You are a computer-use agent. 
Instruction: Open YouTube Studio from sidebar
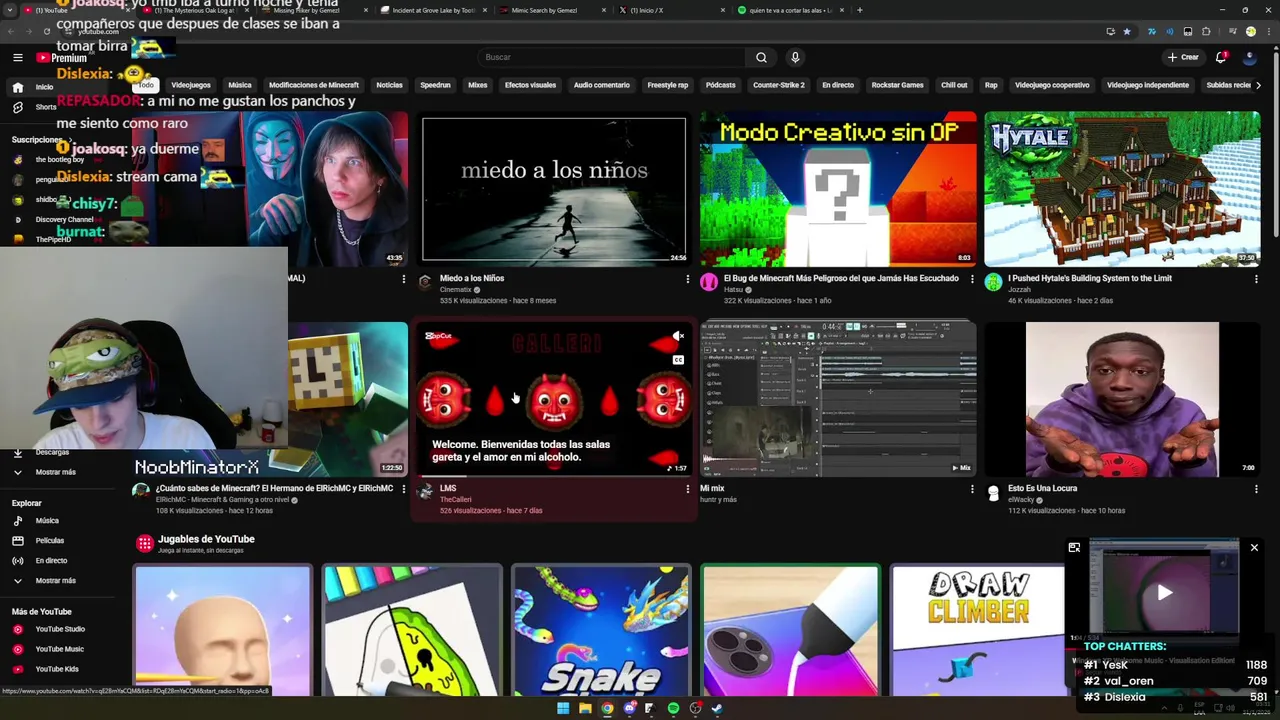pos(60,629)
